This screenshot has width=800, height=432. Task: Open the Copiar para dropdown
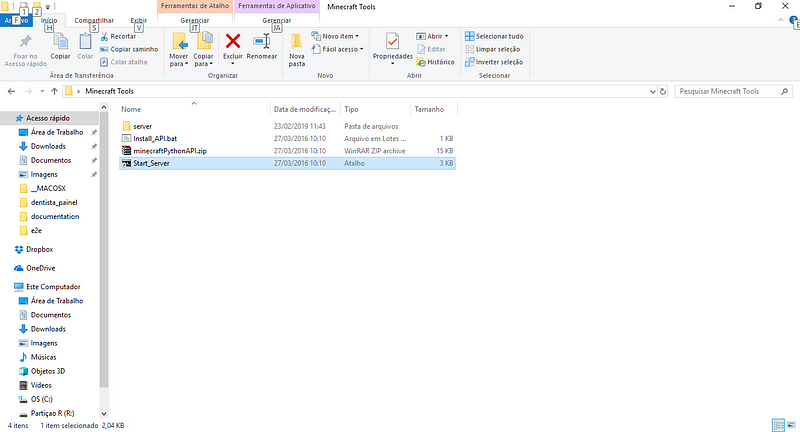[203, 60]
